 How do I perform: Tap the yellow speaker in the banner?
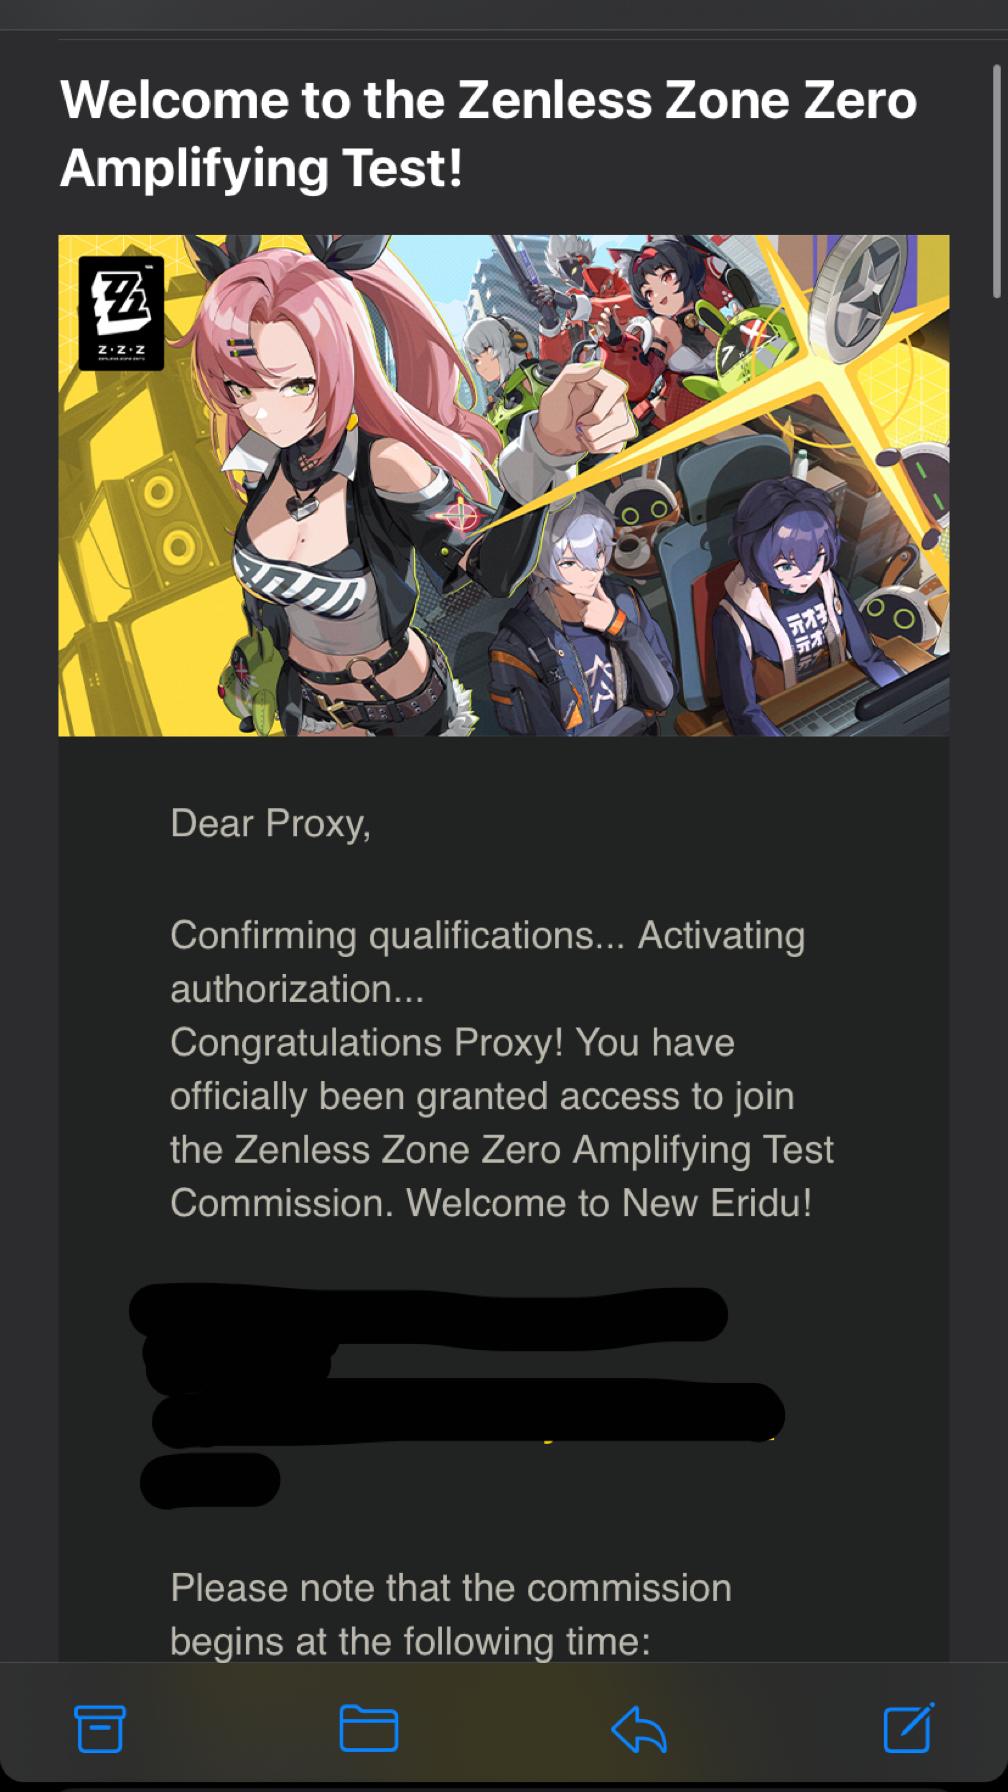tap(161, 520)
